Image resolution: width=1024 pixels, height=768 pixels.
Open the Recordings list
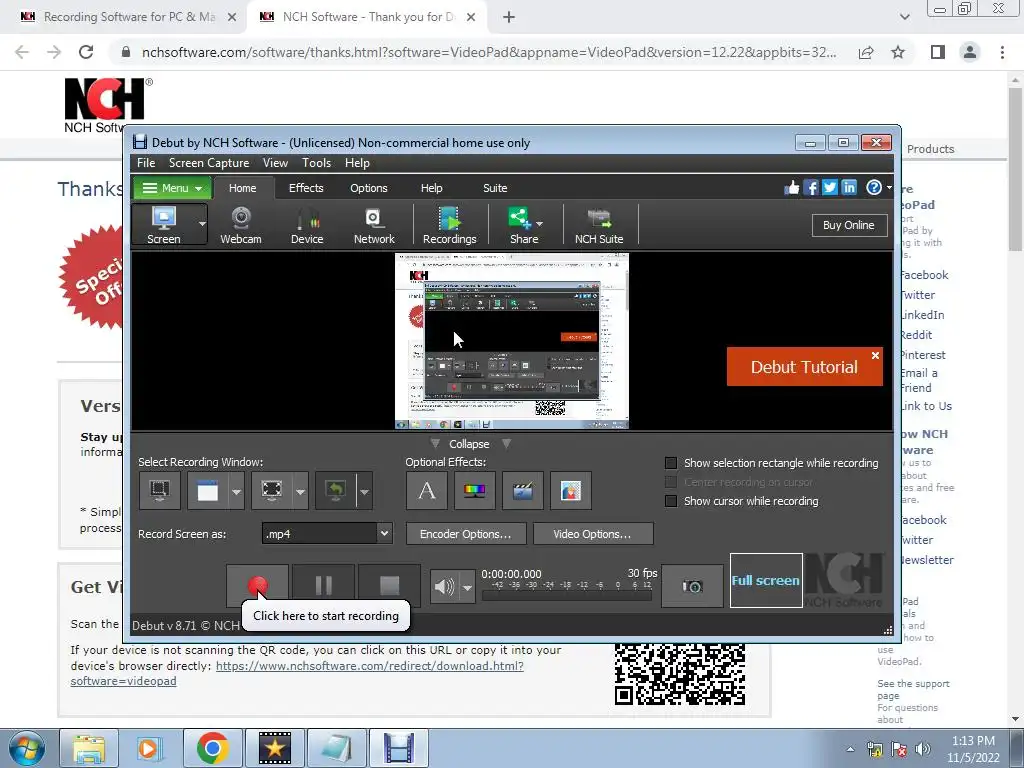(x=449, y=225)
